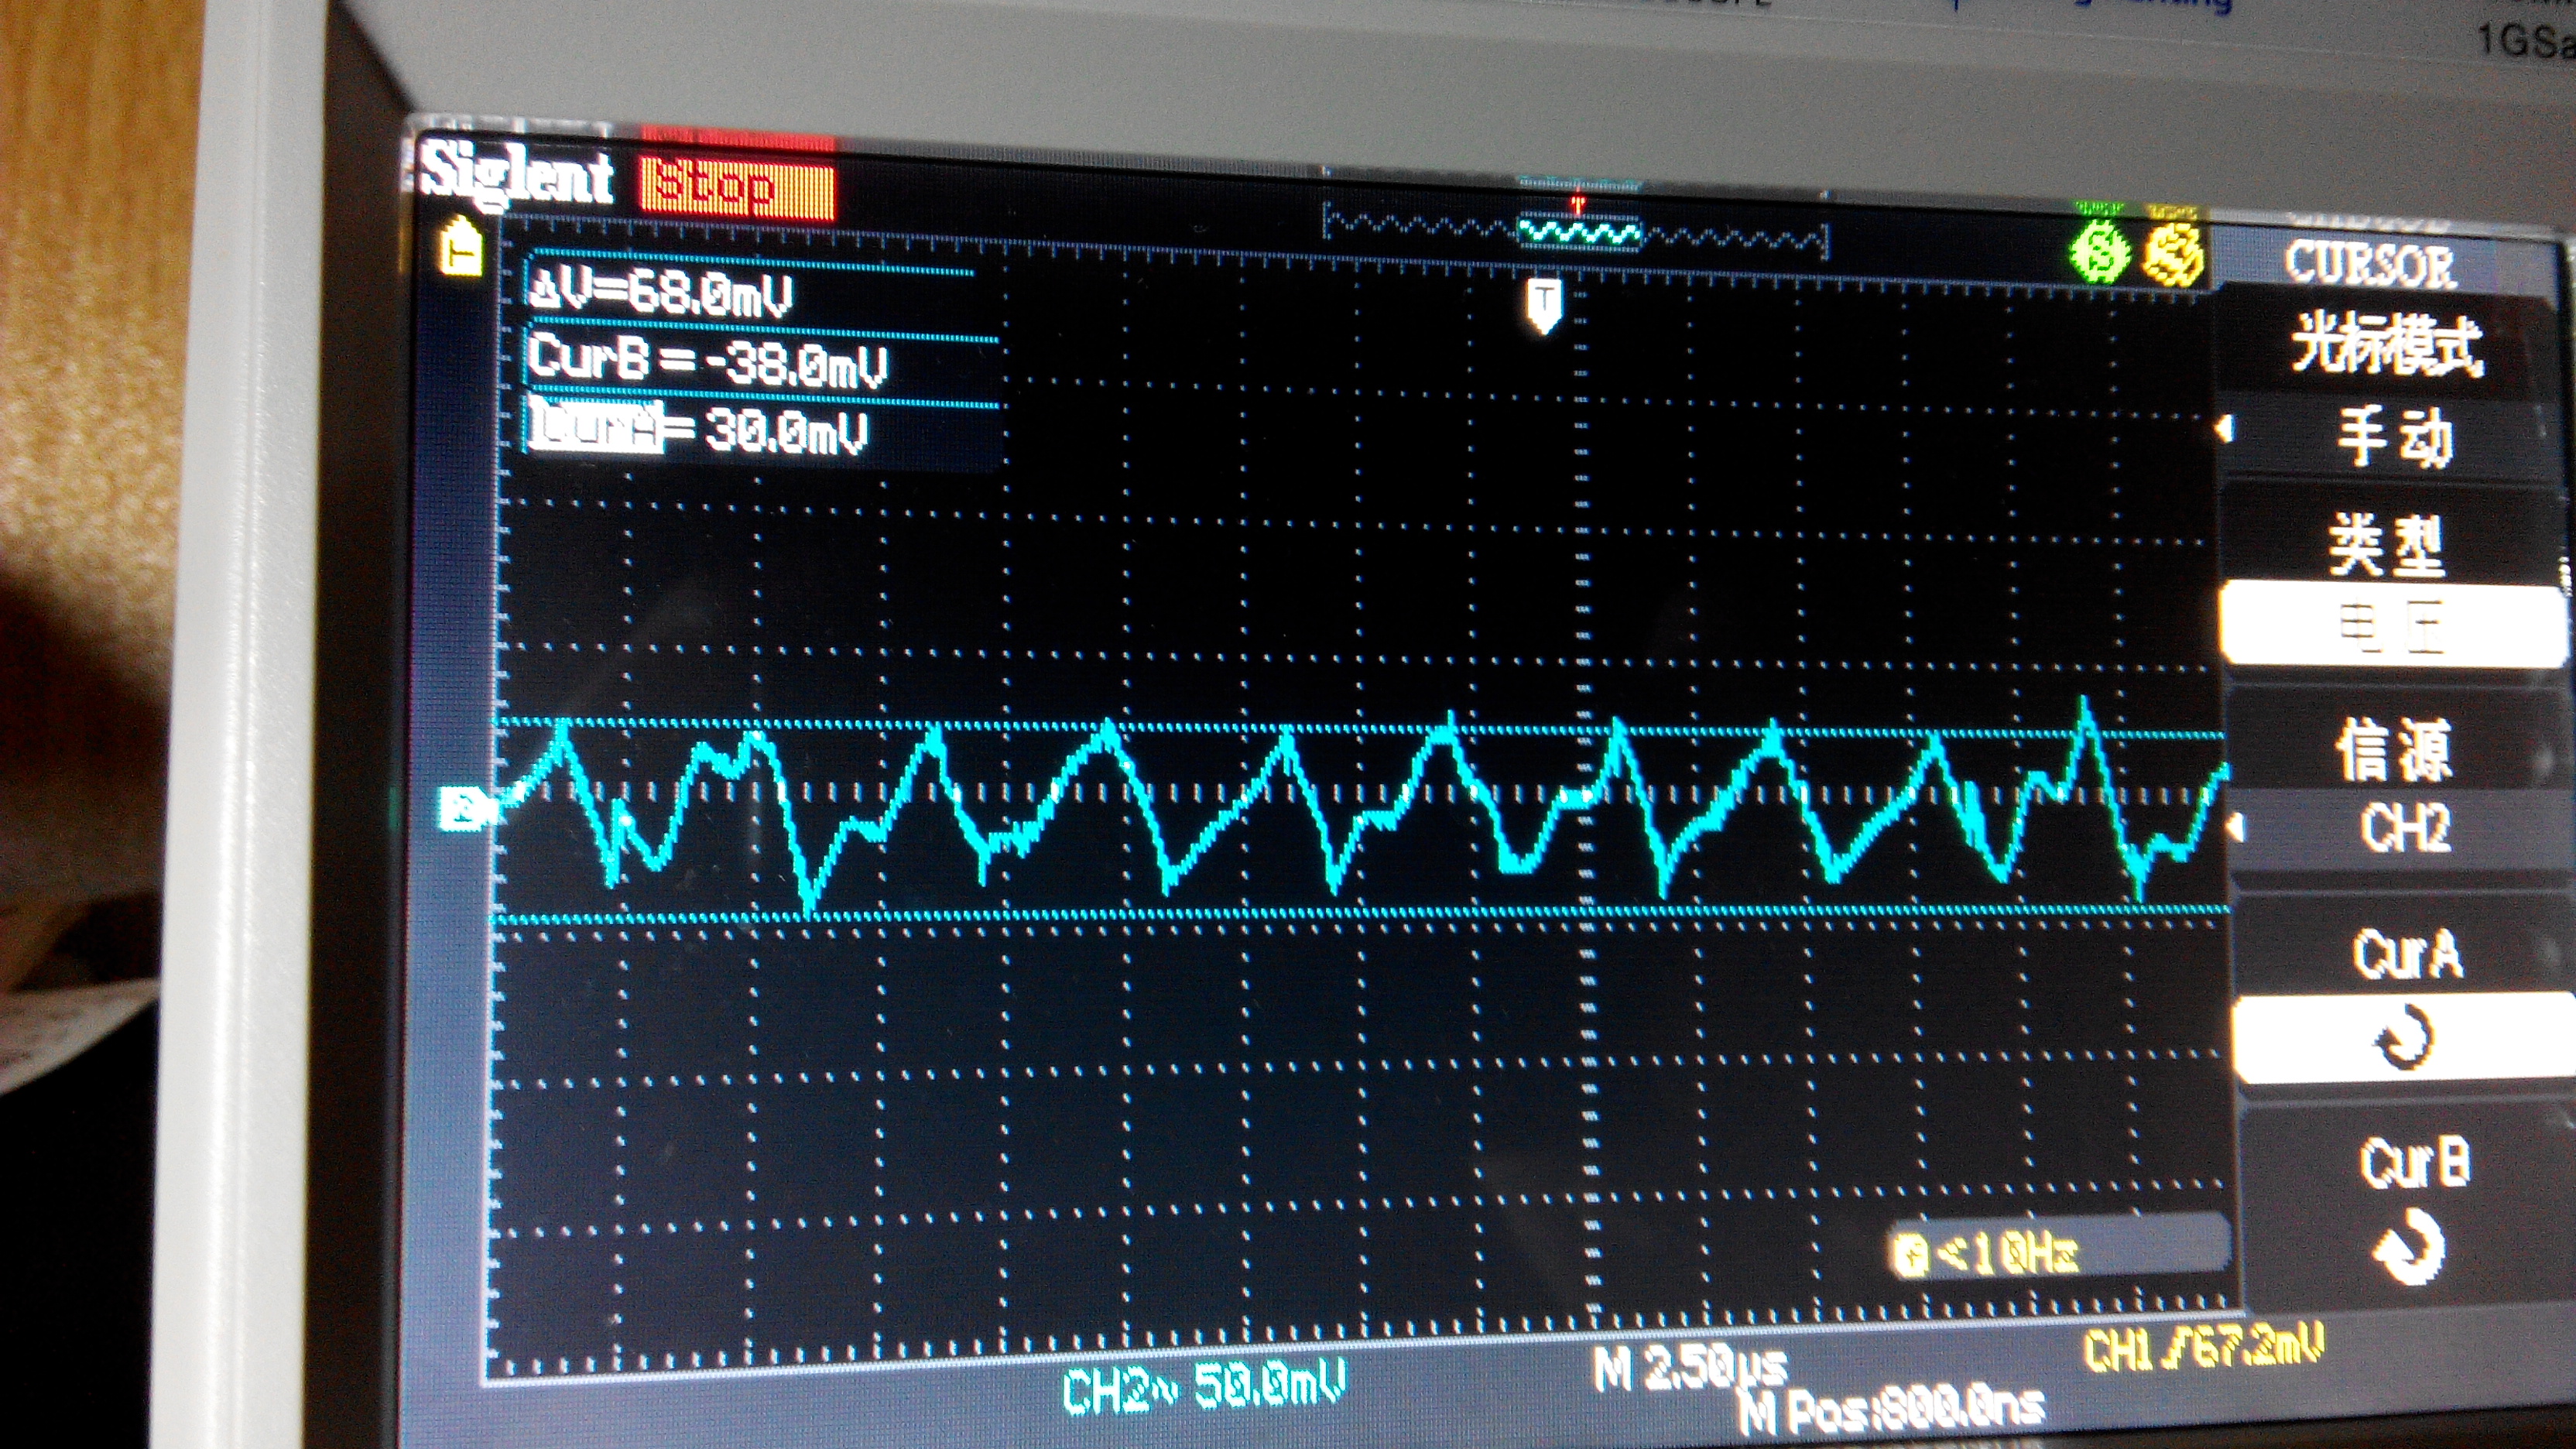Click the green icon in the top status bar
Screen dimensions: 2576x1449
(x=2100, y=253)
